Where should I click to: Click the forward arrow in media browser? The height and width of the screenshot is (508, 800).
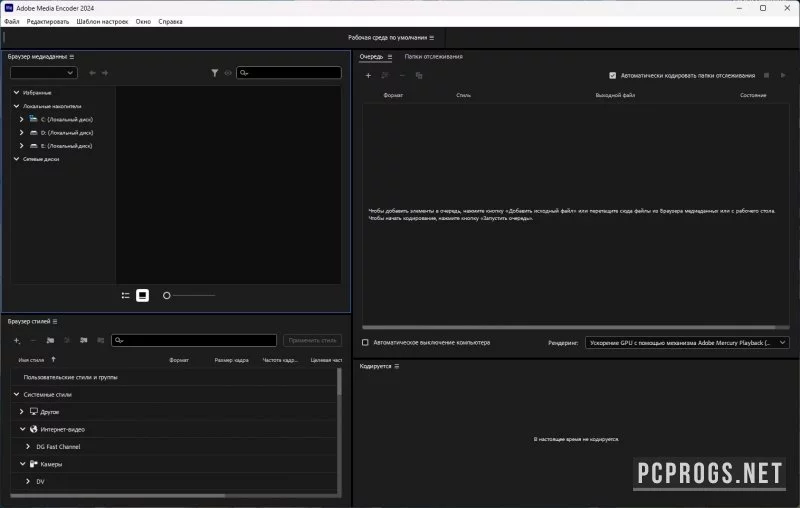(x=105, y=73)
